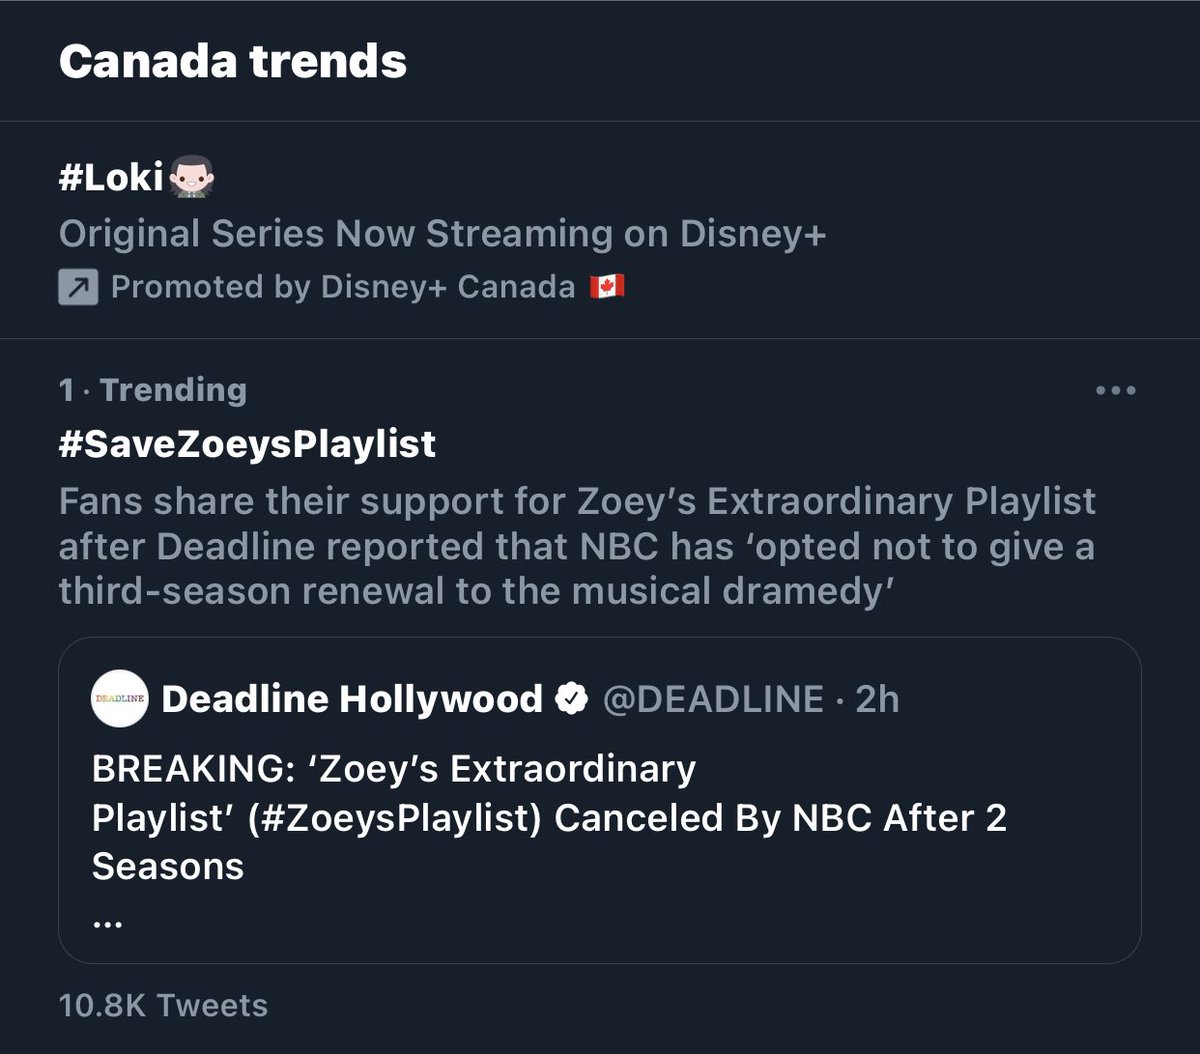Click the "1 · Trending" rank label
Image resolution: width=1200 pixels, height=1054 pixels.
tap(153, 390)
